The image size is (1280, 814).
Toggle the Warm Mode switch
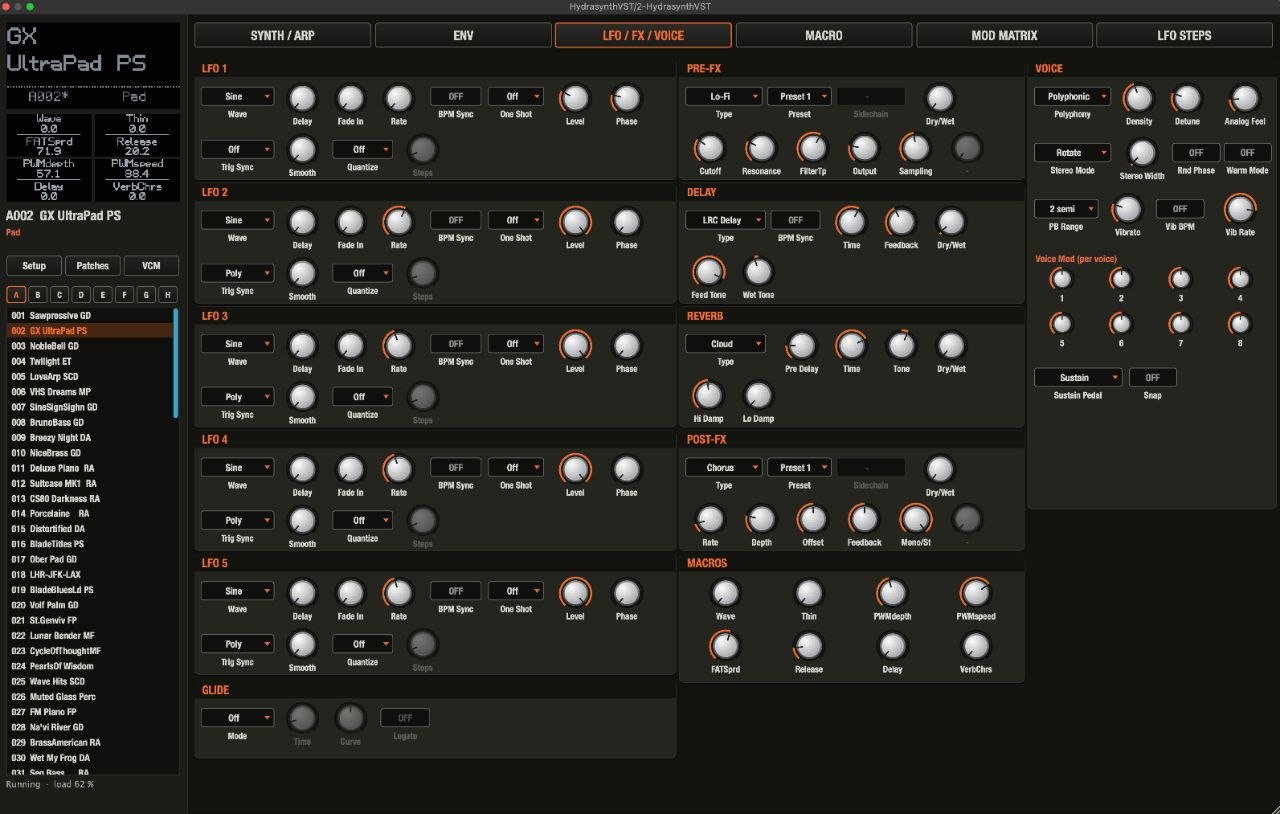tap(1247, 153)
